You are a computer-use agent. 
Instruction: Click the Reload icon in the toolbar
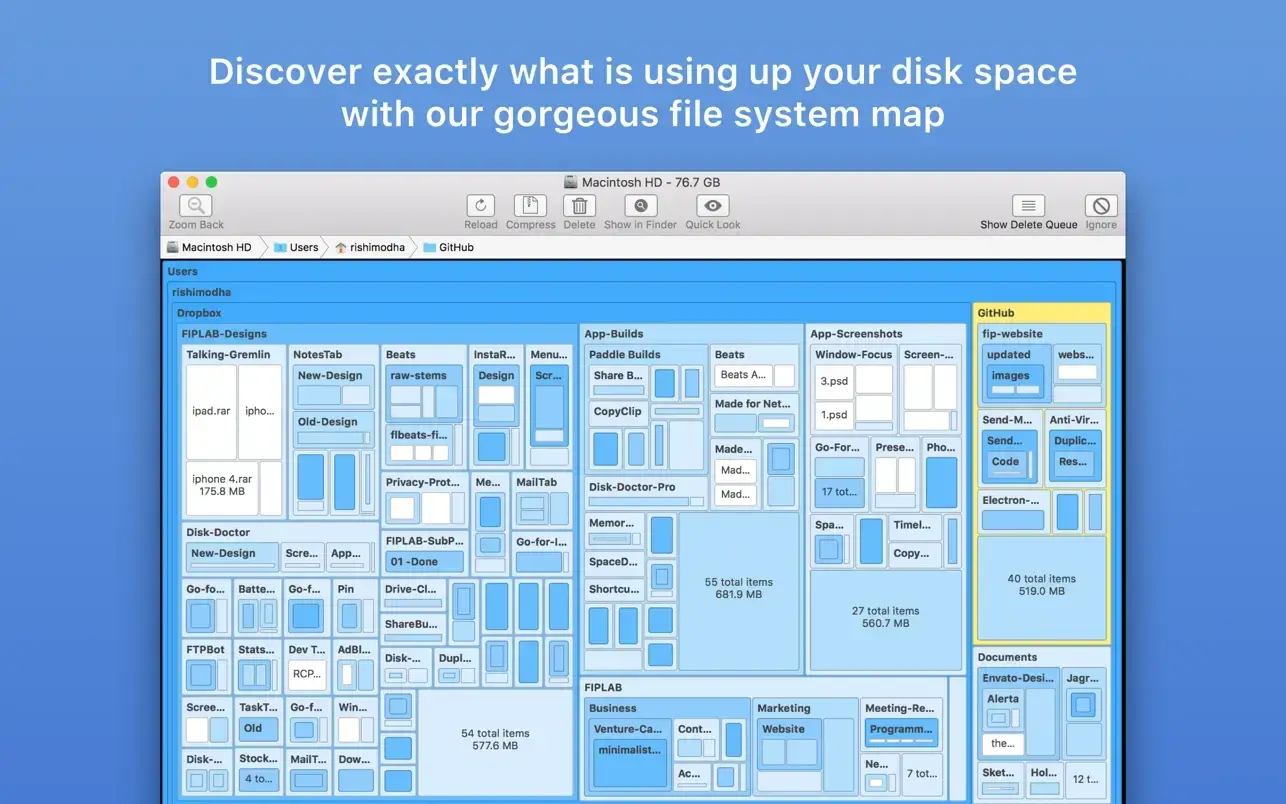[x=480, y=205]
